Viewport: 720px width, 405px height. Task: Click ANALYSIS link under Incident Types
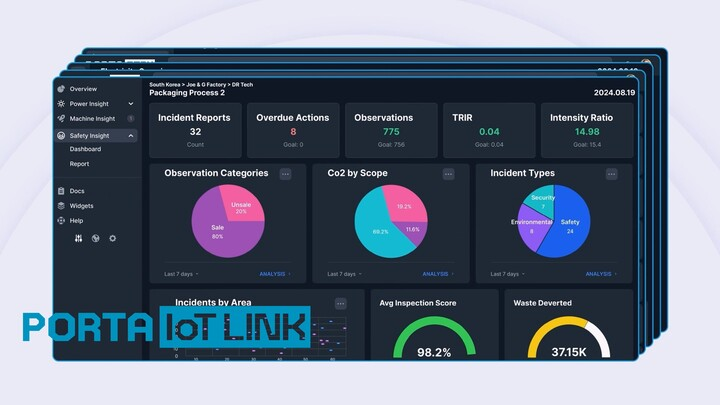tap(601, 274)
